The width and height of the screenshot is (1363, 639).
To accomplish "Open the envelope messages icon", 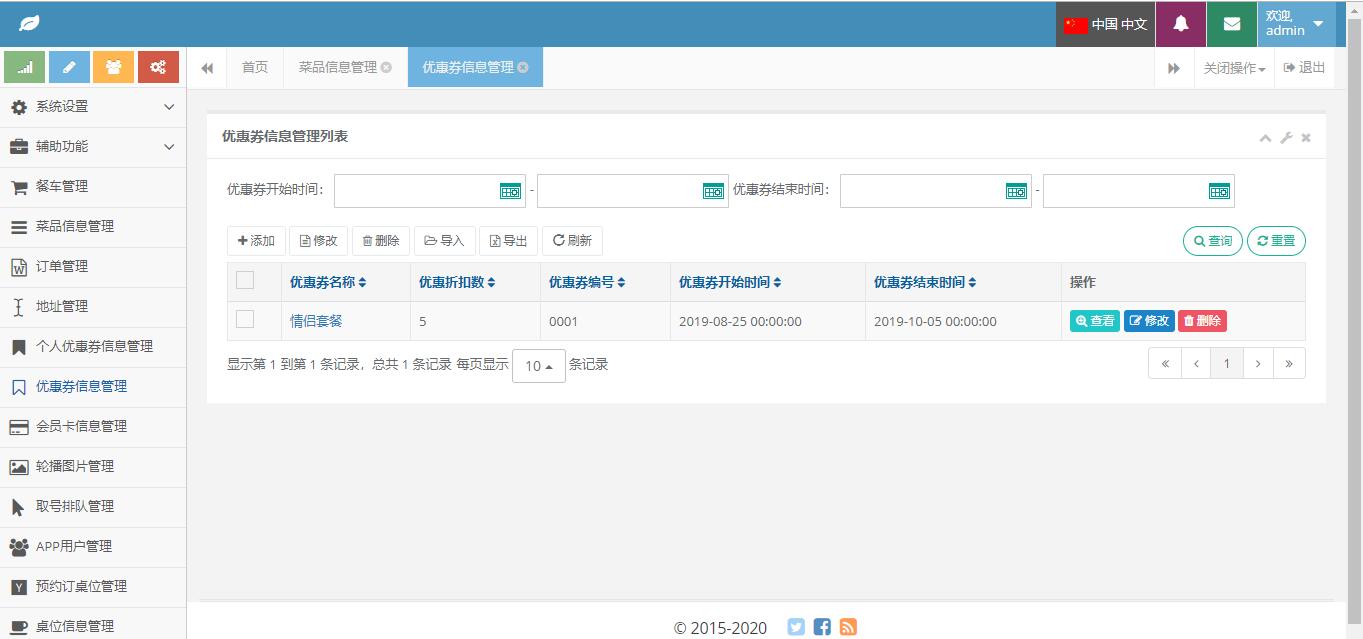I will pos(1231,24).
